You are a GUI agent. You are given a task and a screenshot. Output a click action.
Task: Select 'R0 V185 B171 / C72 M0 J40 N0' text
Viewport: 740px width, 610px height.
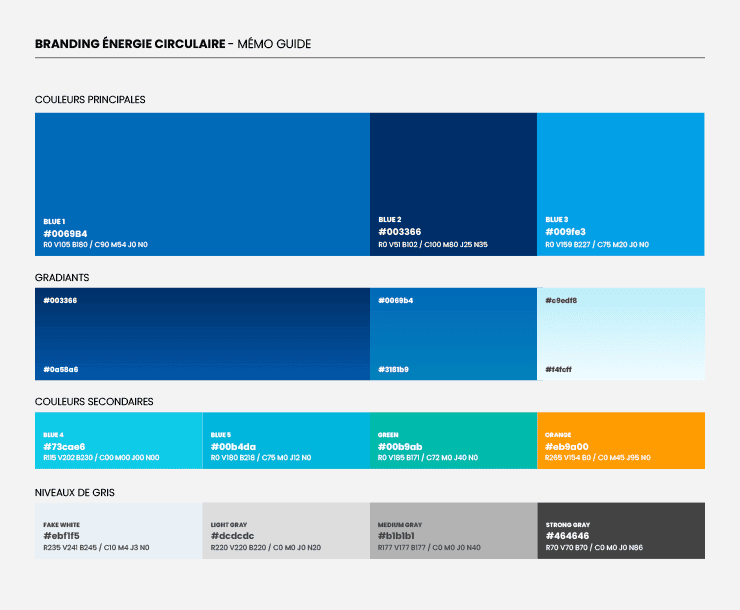(x=428, y=458)
